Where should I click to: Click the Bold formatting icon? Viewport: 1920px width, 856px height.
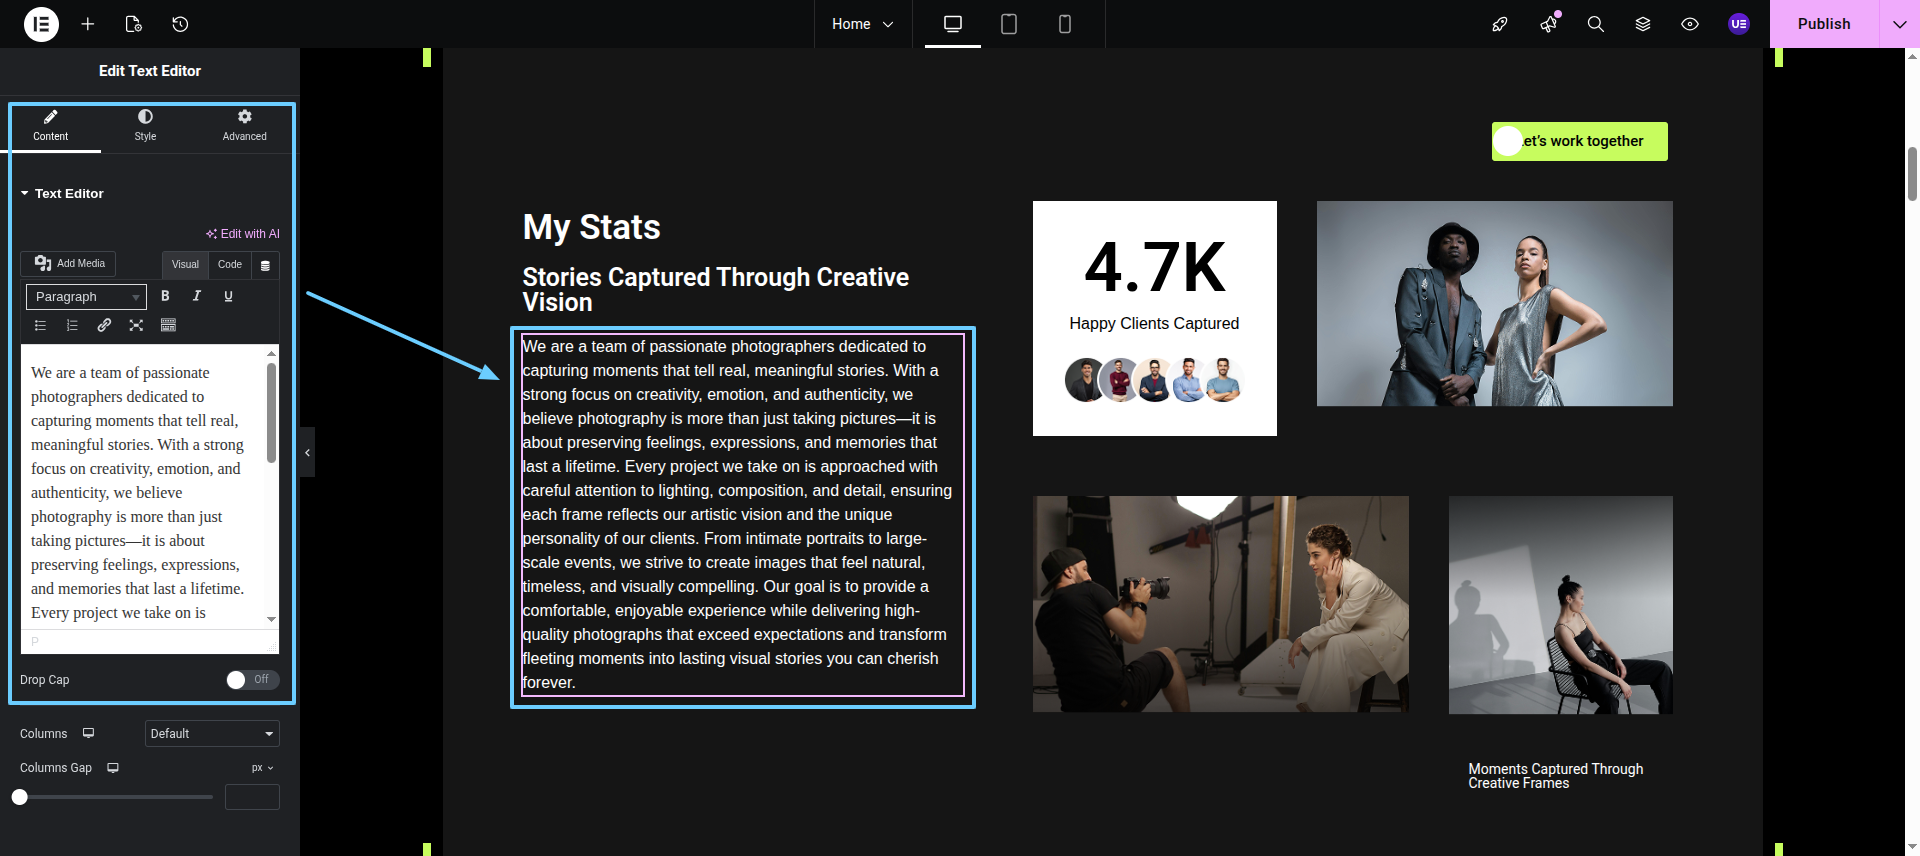point(165,296)
